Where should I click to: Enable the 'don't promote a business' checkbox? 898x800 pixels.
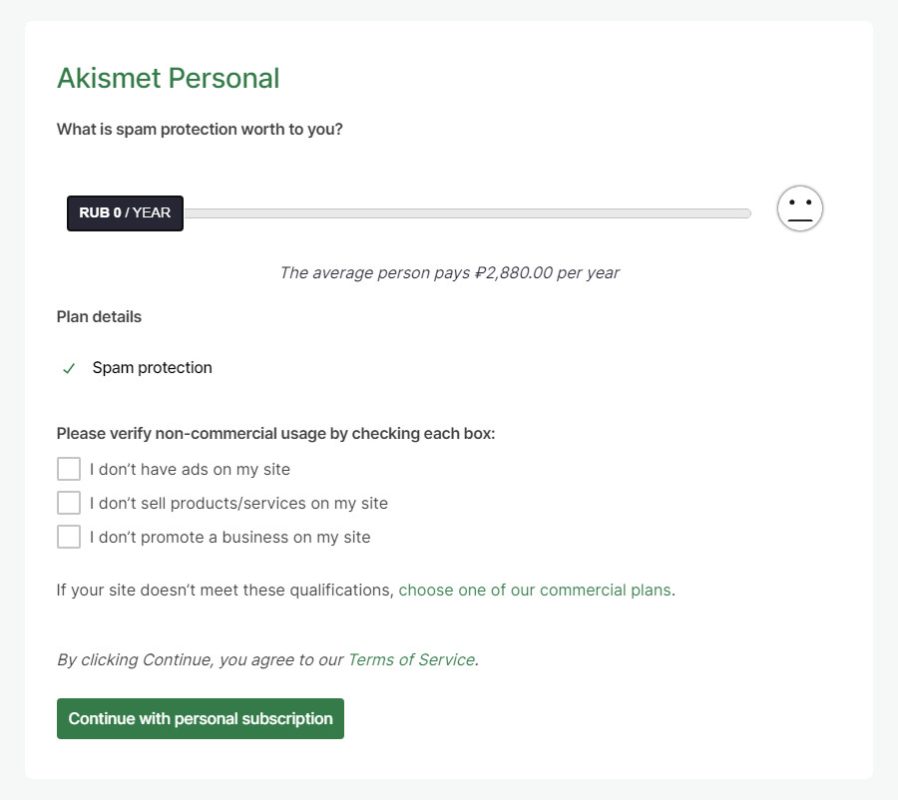69,537
